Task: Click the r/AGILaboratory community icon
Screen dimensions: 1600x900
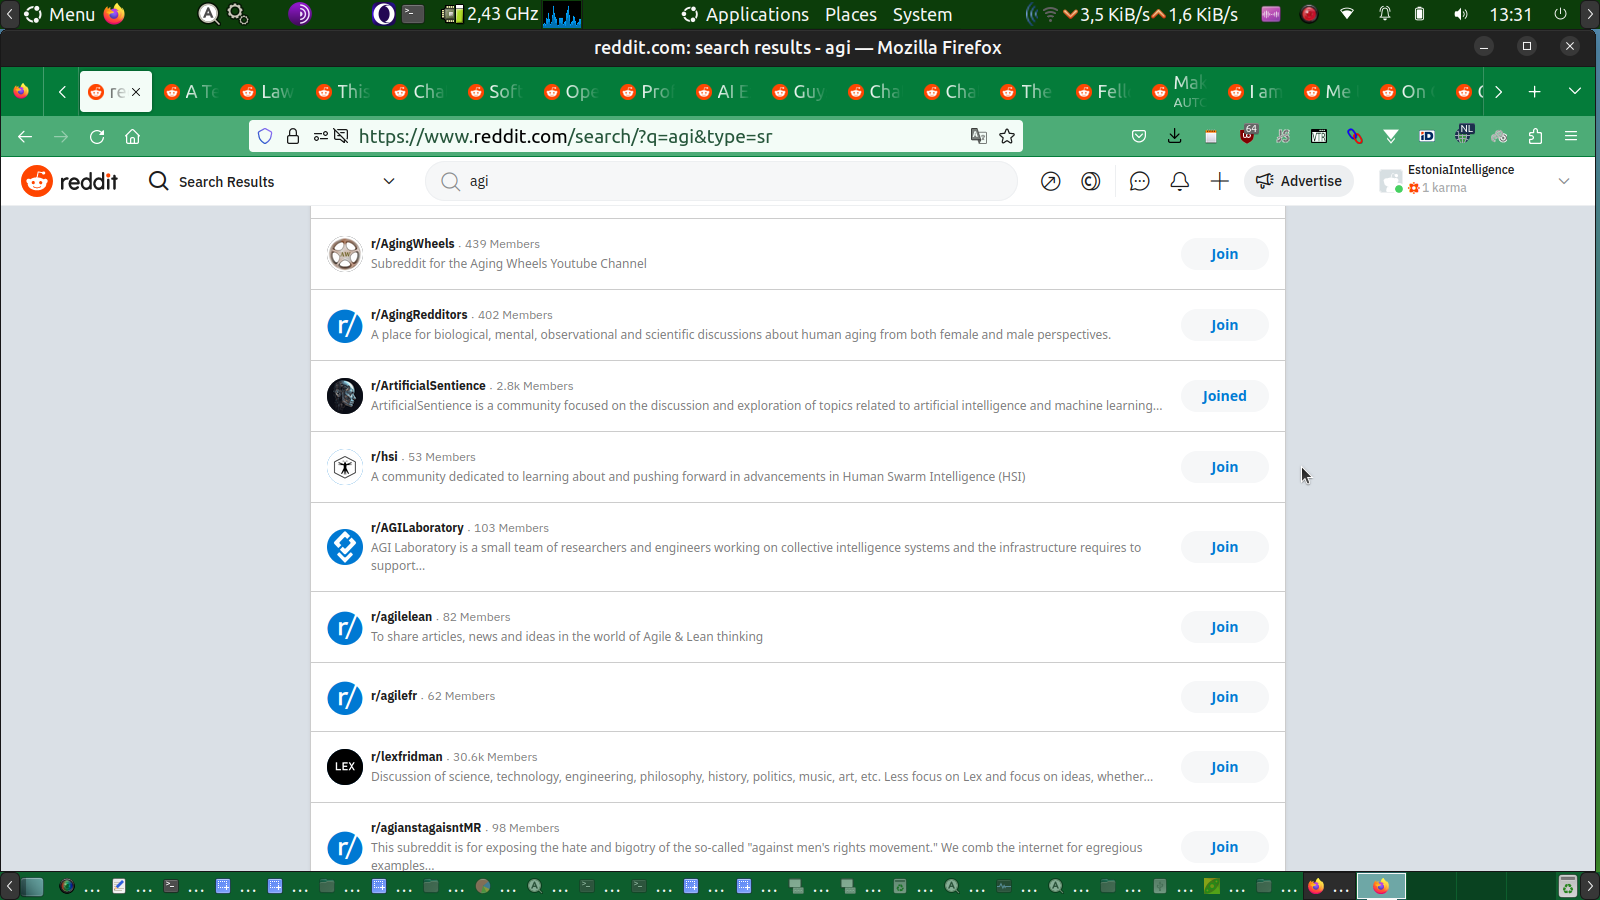Action: pos(345,547)
